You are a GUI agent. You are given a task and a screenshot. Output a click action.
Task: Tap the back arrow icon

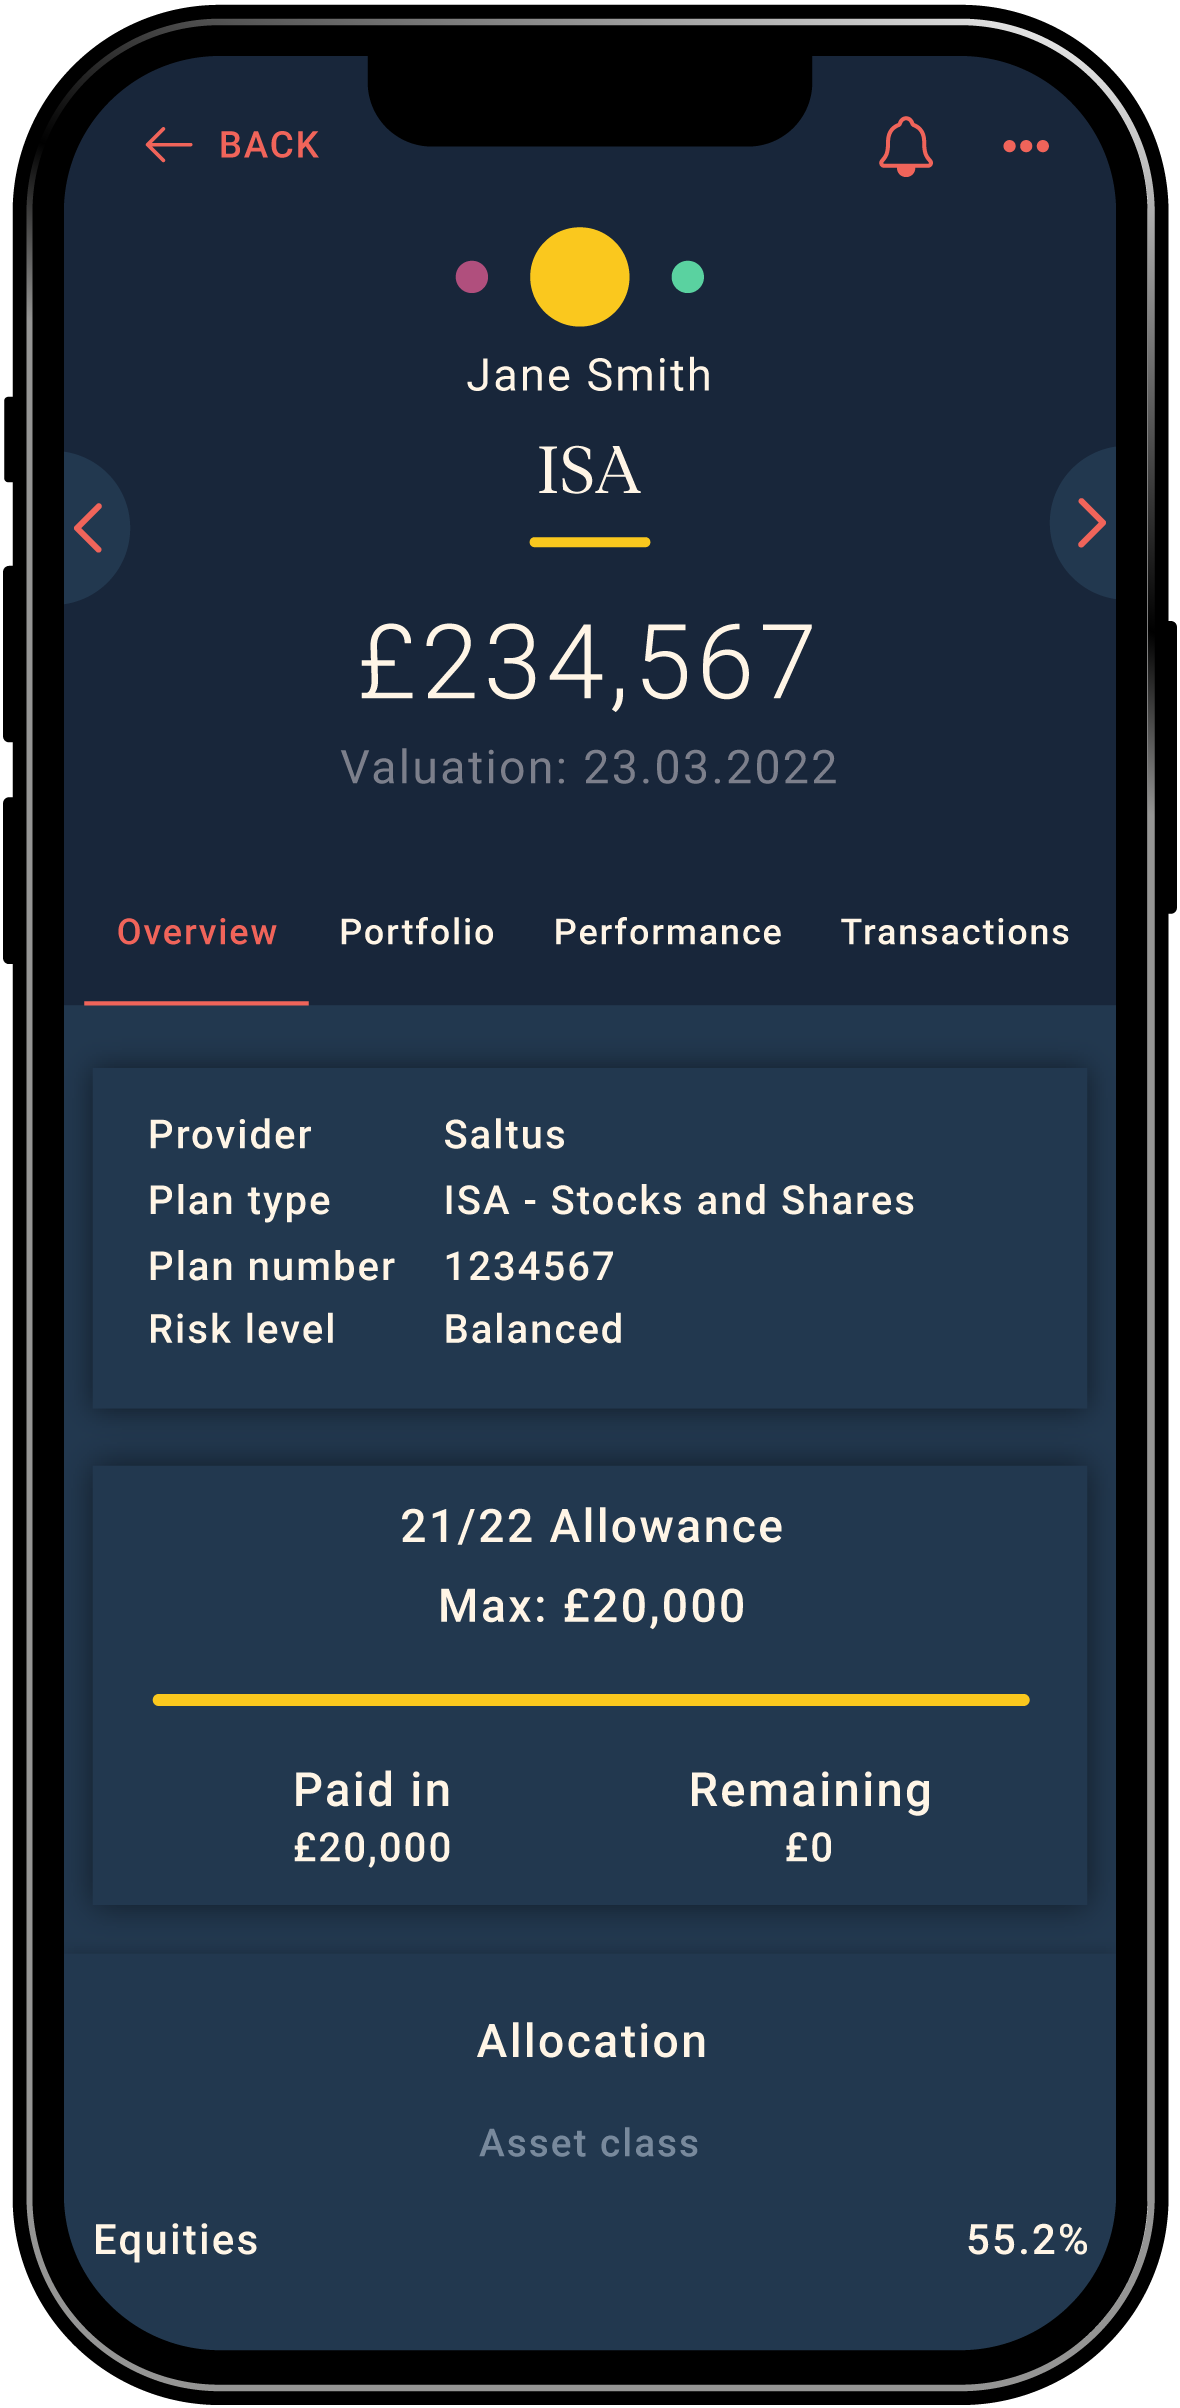(x=169, y=145)
